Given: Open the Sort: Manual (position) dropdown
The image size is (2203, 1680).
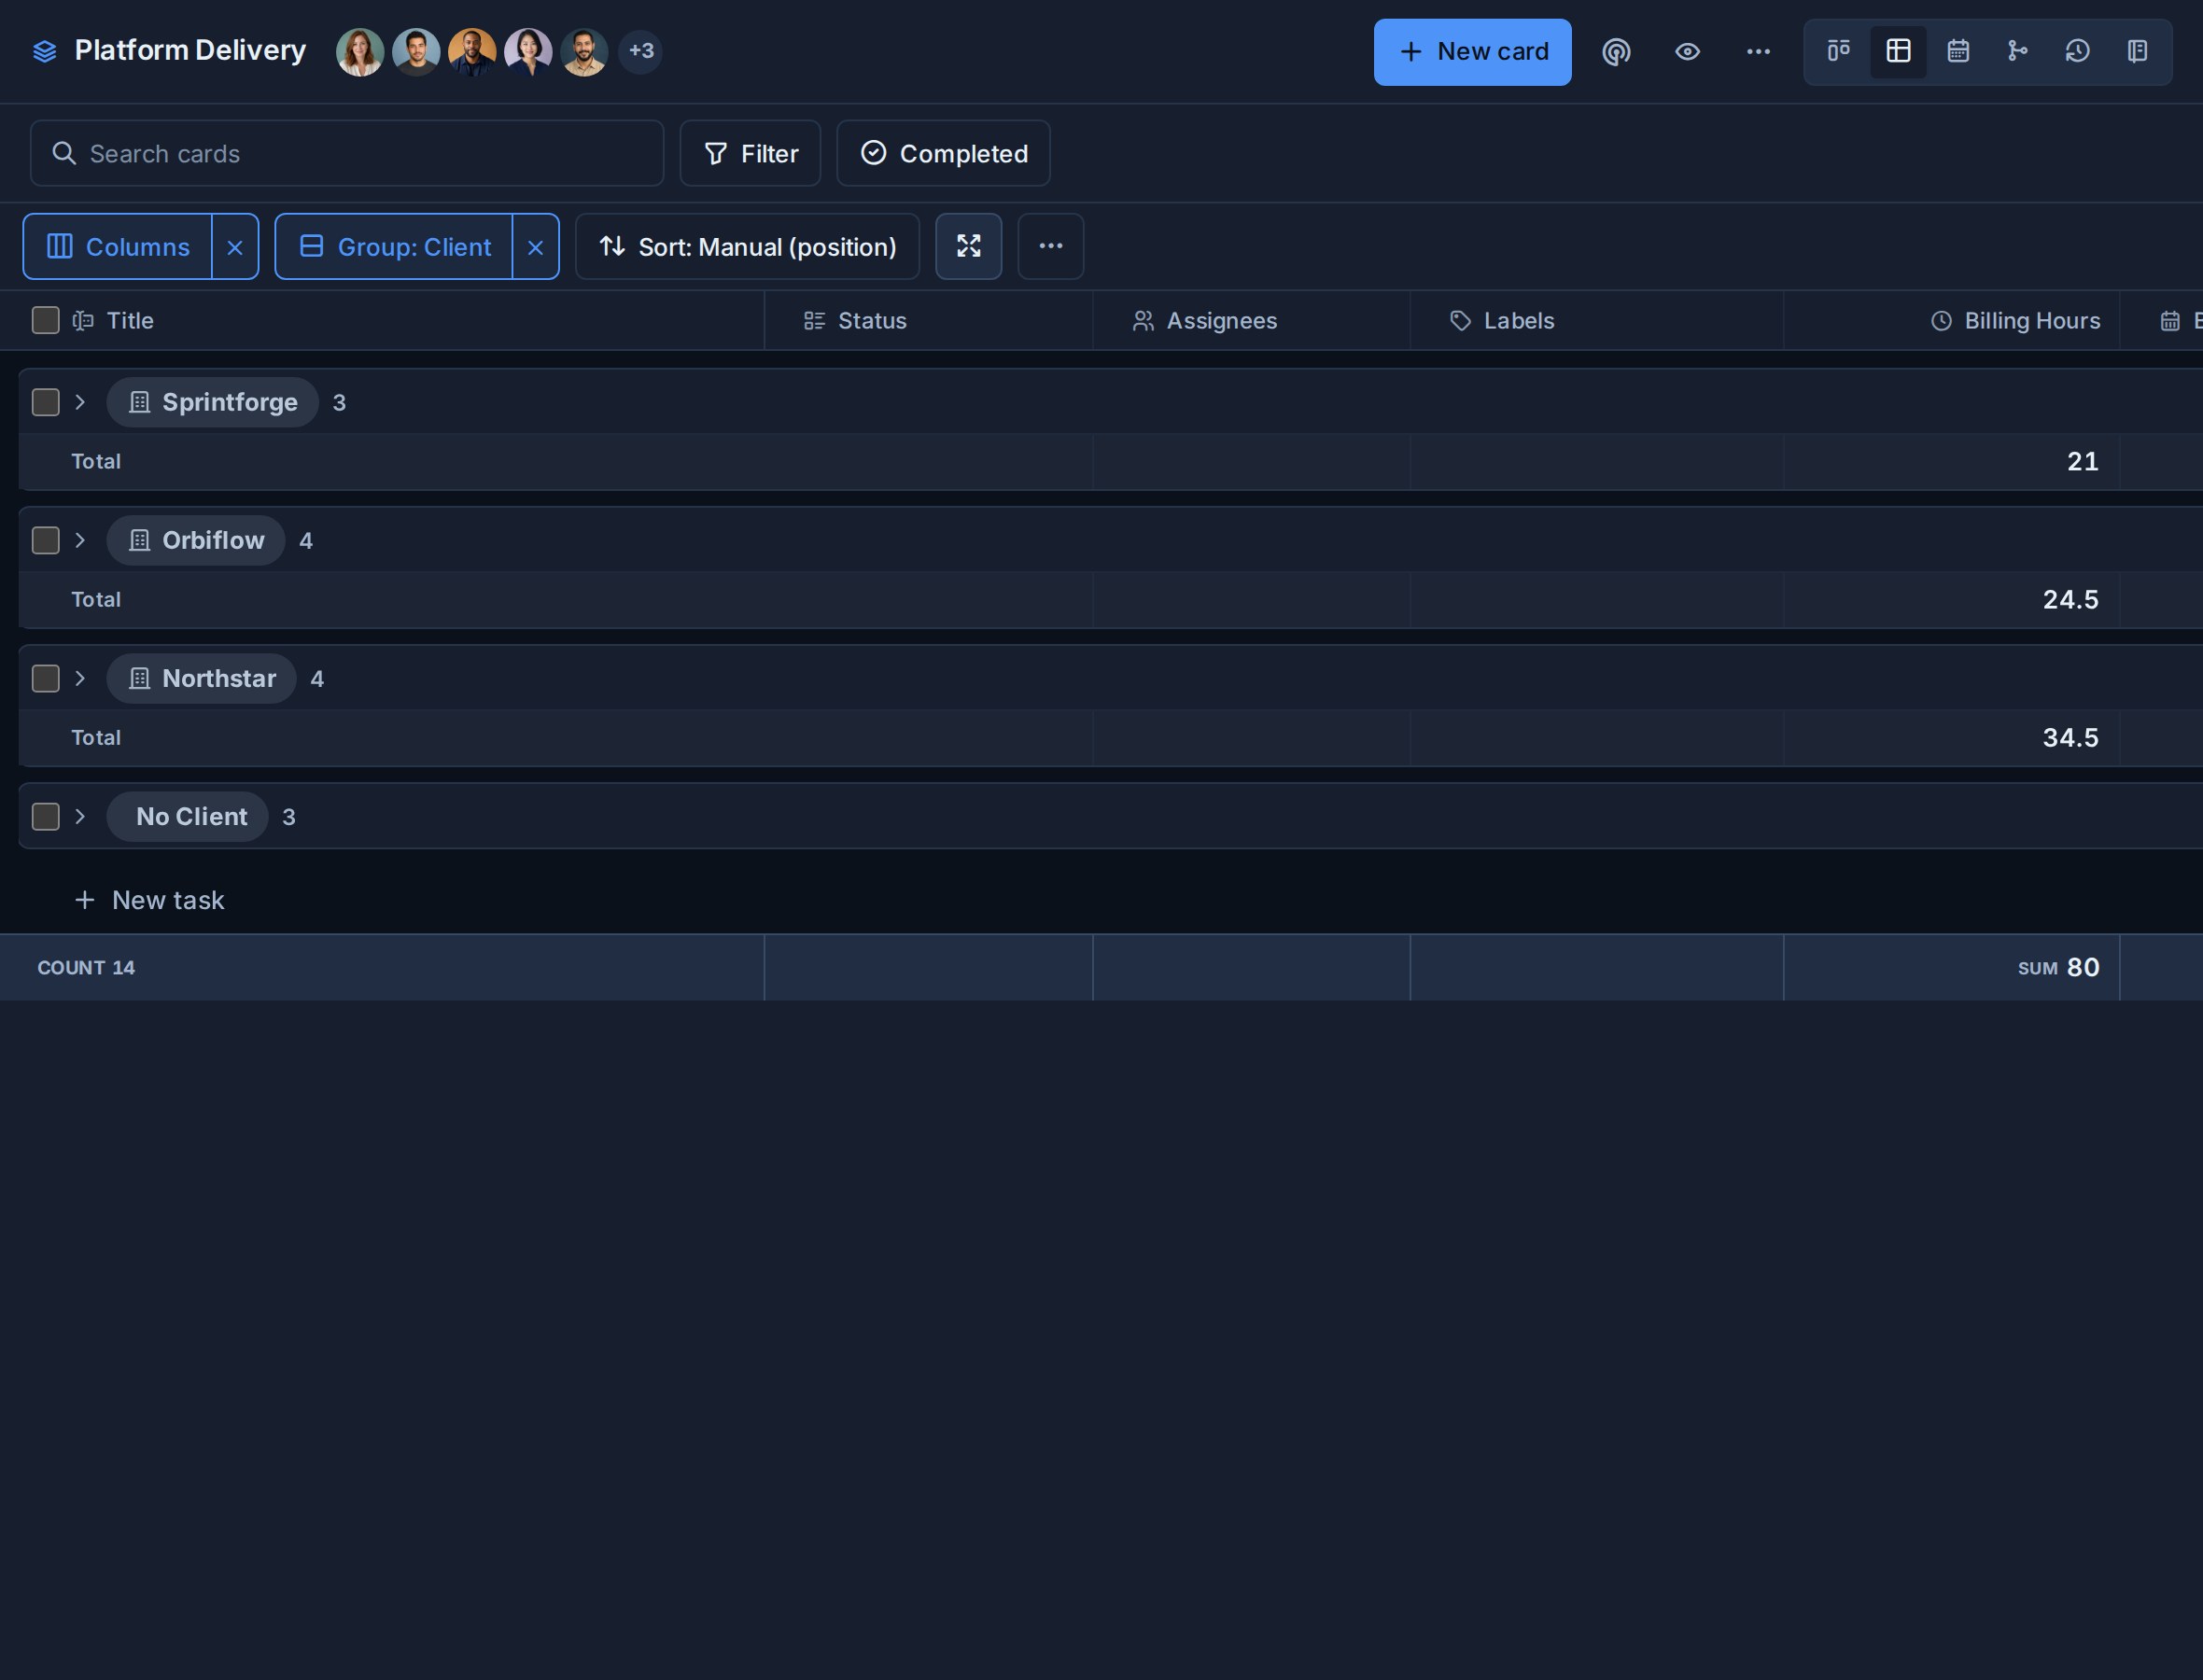Looking at the screenshot, I should (747, 246).
